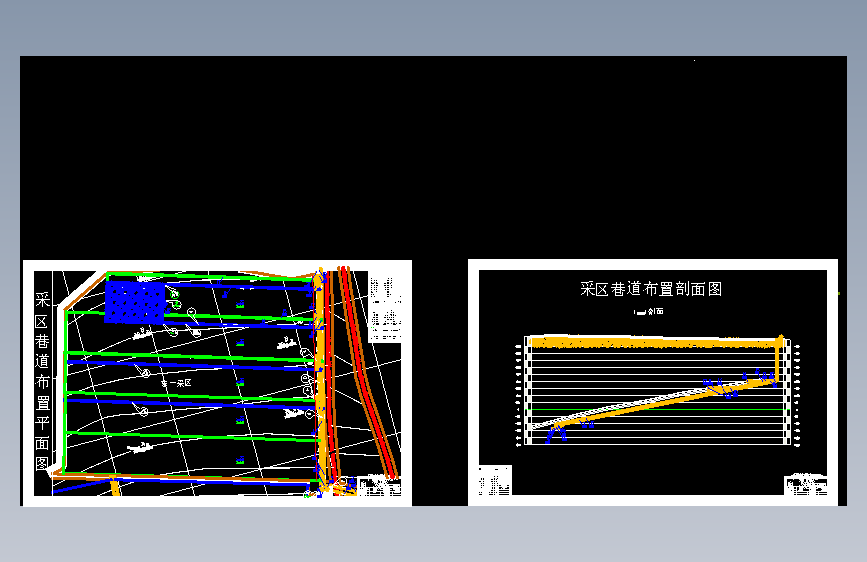Select the green horizontal line in section view
Image resolution: width=867 pixels, height=562 pixels.
(658, 410)
